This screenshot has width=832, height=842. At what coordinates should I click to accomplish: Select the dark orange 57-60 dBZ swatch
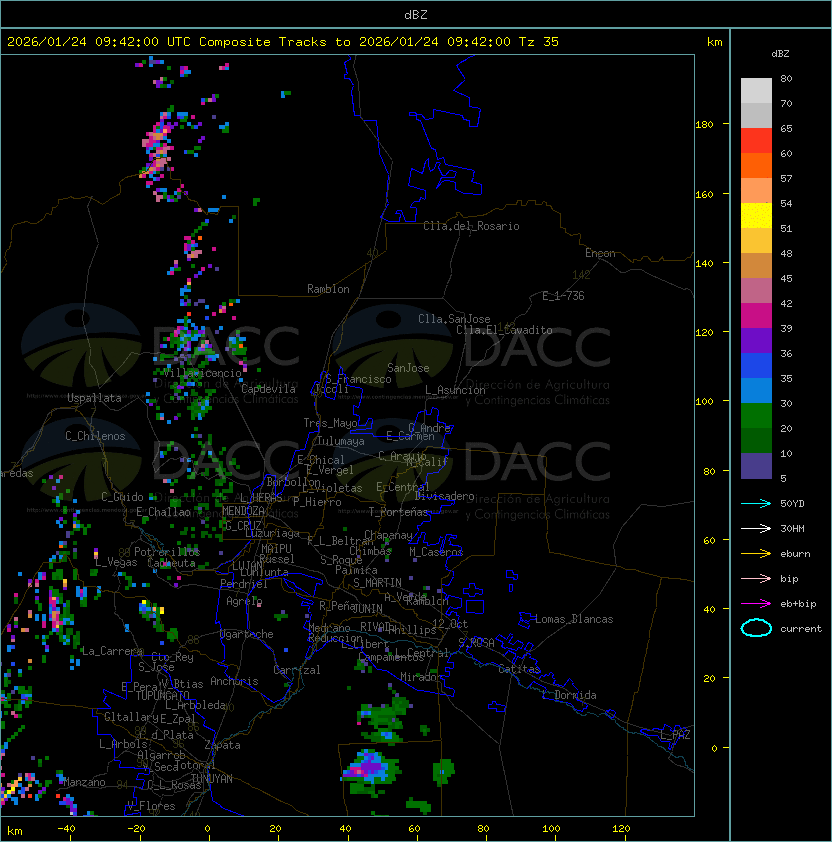pyautogui.click(x=756, y=165)
